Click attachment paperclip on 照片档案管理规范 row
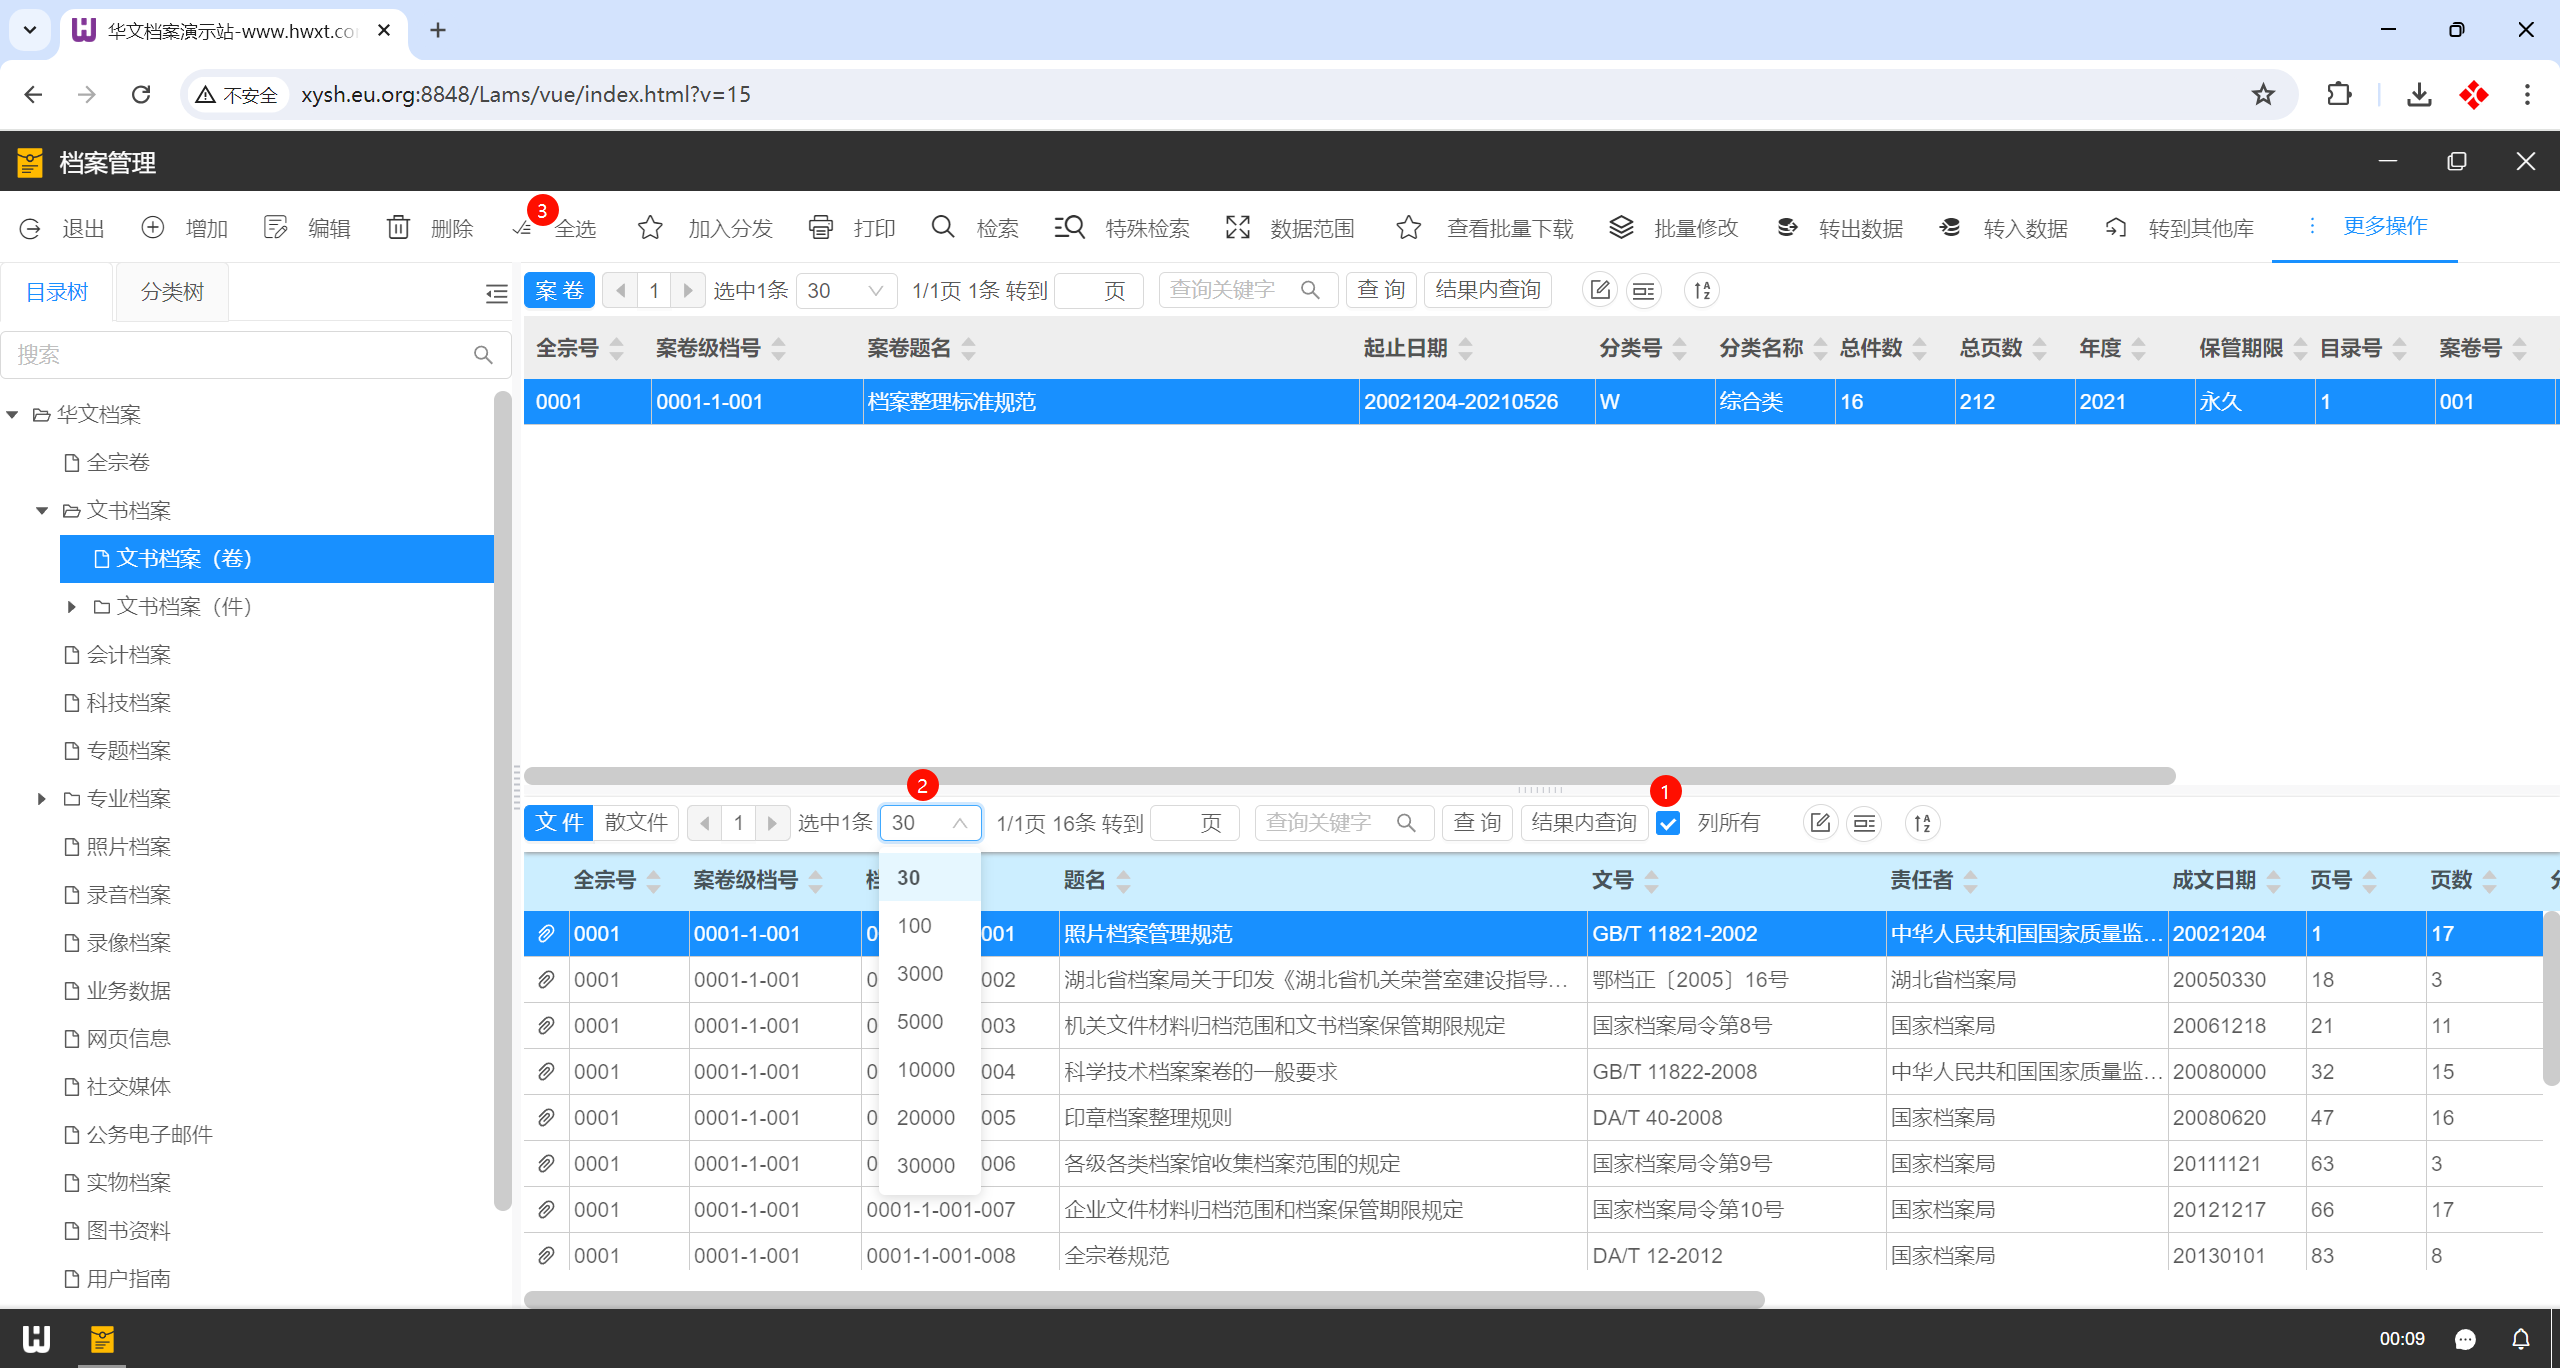Viewport: 2560px width, 1368px height. 546,934
